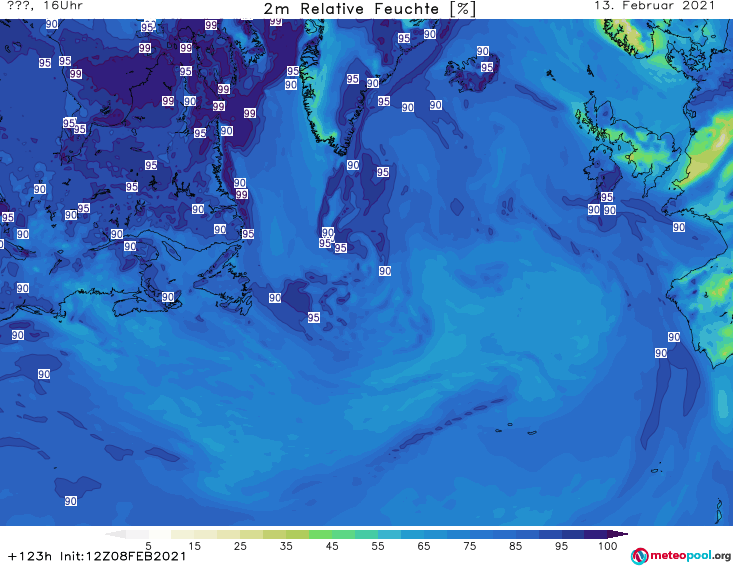Click the colorbar label '85'
733x566 pixels.
point(516,546)
